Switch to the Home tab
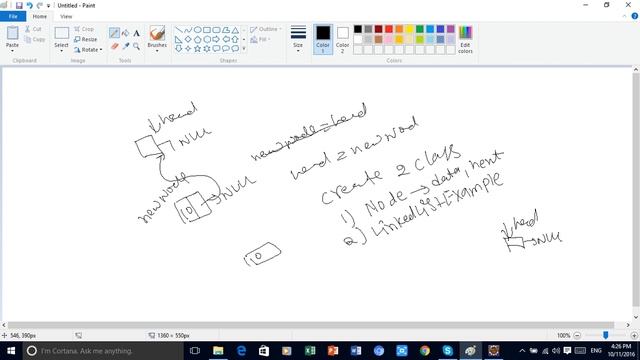This screenshot has width=640, height=360. click(40, 16)
